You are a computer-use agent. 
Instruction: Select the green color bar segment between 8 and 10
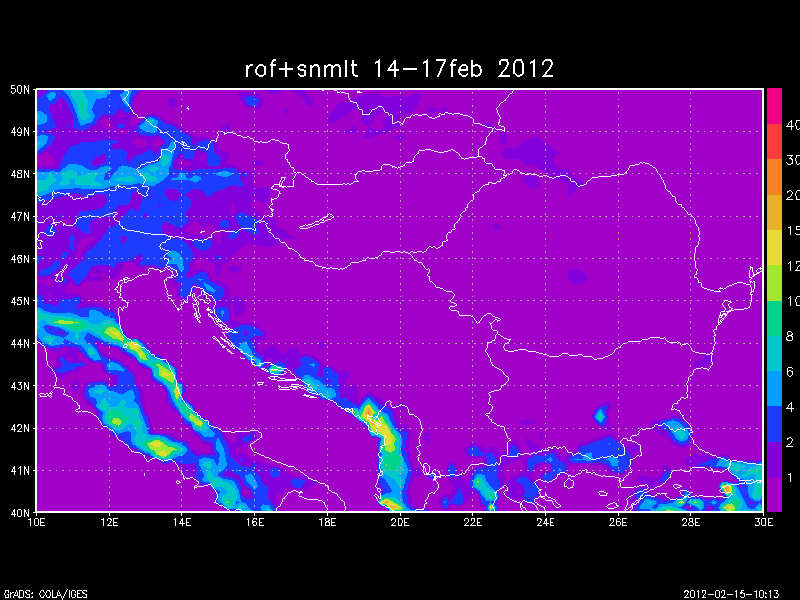(774, 318)
